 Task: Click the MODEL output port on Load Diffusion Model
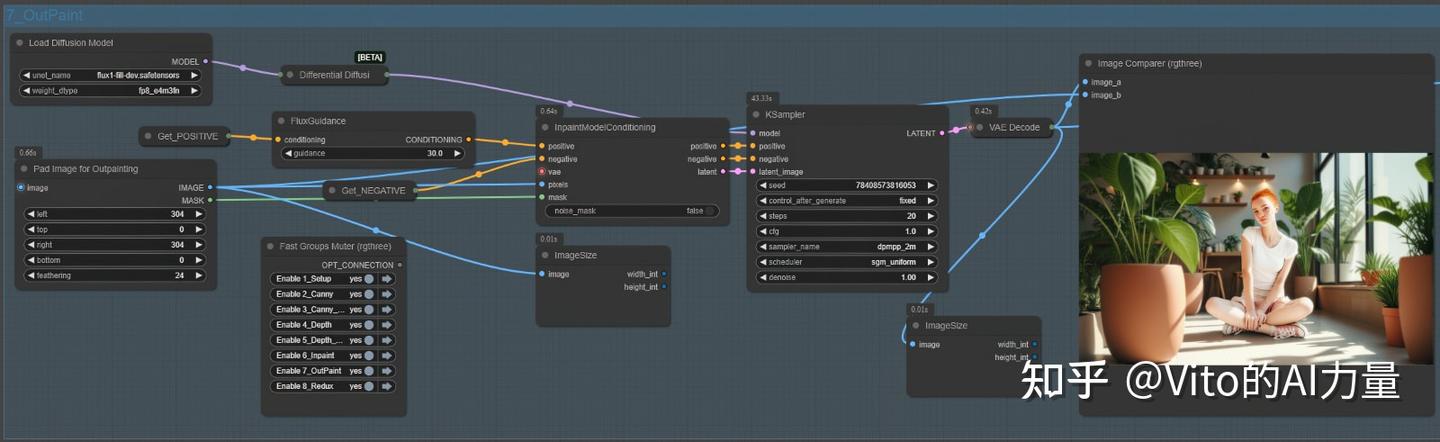pyautogui.click(x=206, y=62)
